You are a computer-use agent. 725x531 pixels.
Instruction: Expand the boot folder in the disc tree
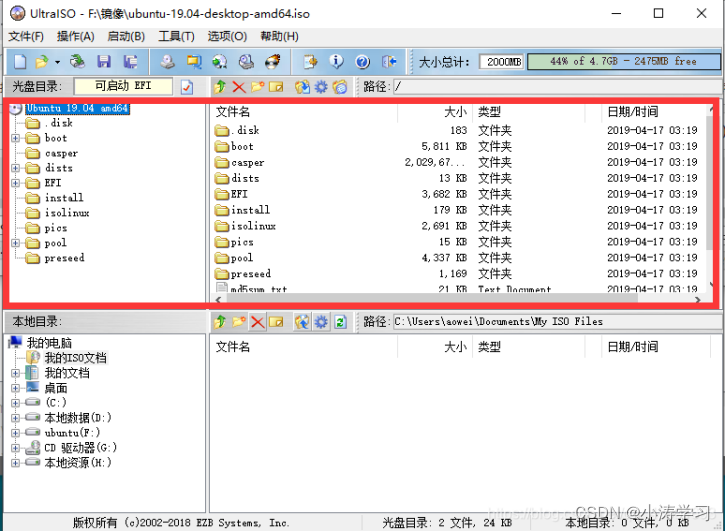[x=16, y=138]
